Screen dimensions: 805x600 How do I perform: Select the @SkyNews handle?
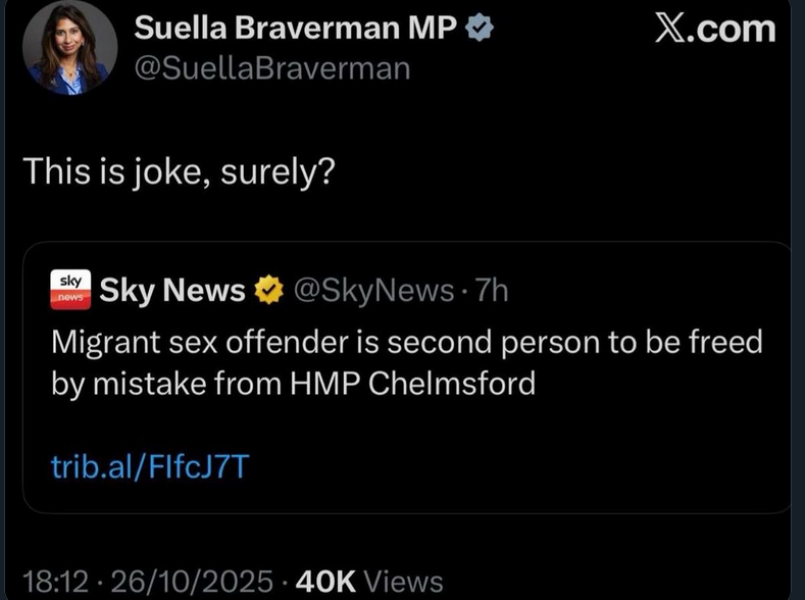pyautogui.click(x=372, y=290)
